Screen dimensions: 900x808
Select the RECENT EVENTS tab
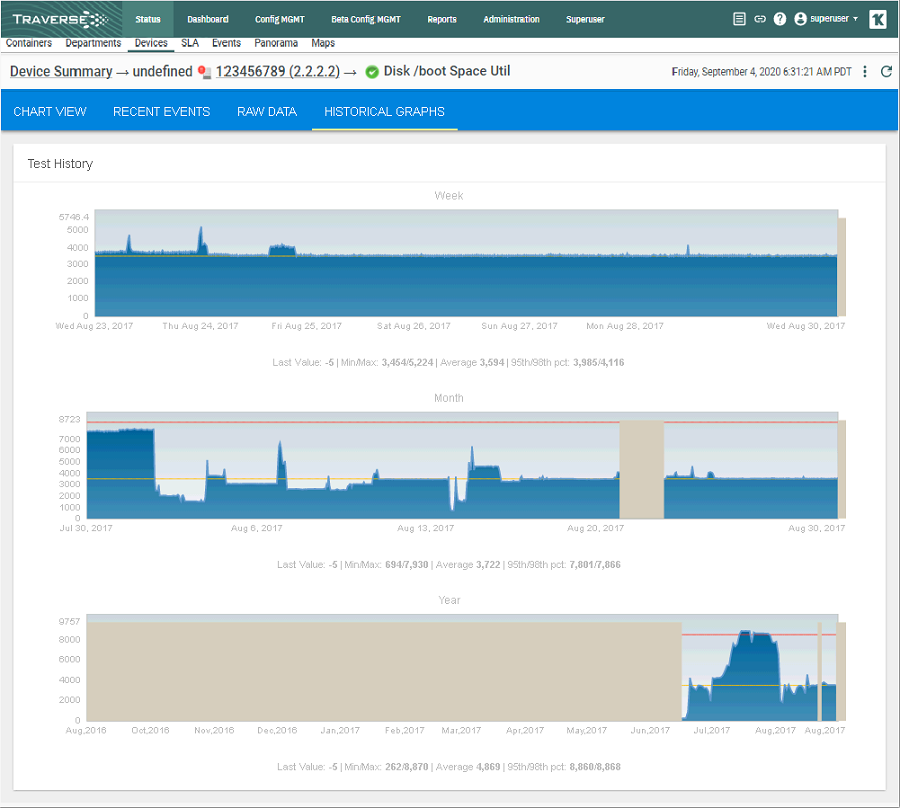coord(161,112)
